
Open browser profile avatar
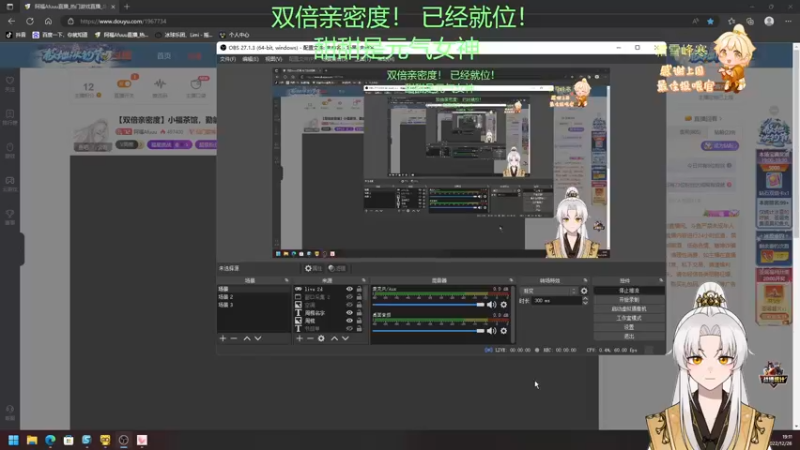click(x=769, y=21)
